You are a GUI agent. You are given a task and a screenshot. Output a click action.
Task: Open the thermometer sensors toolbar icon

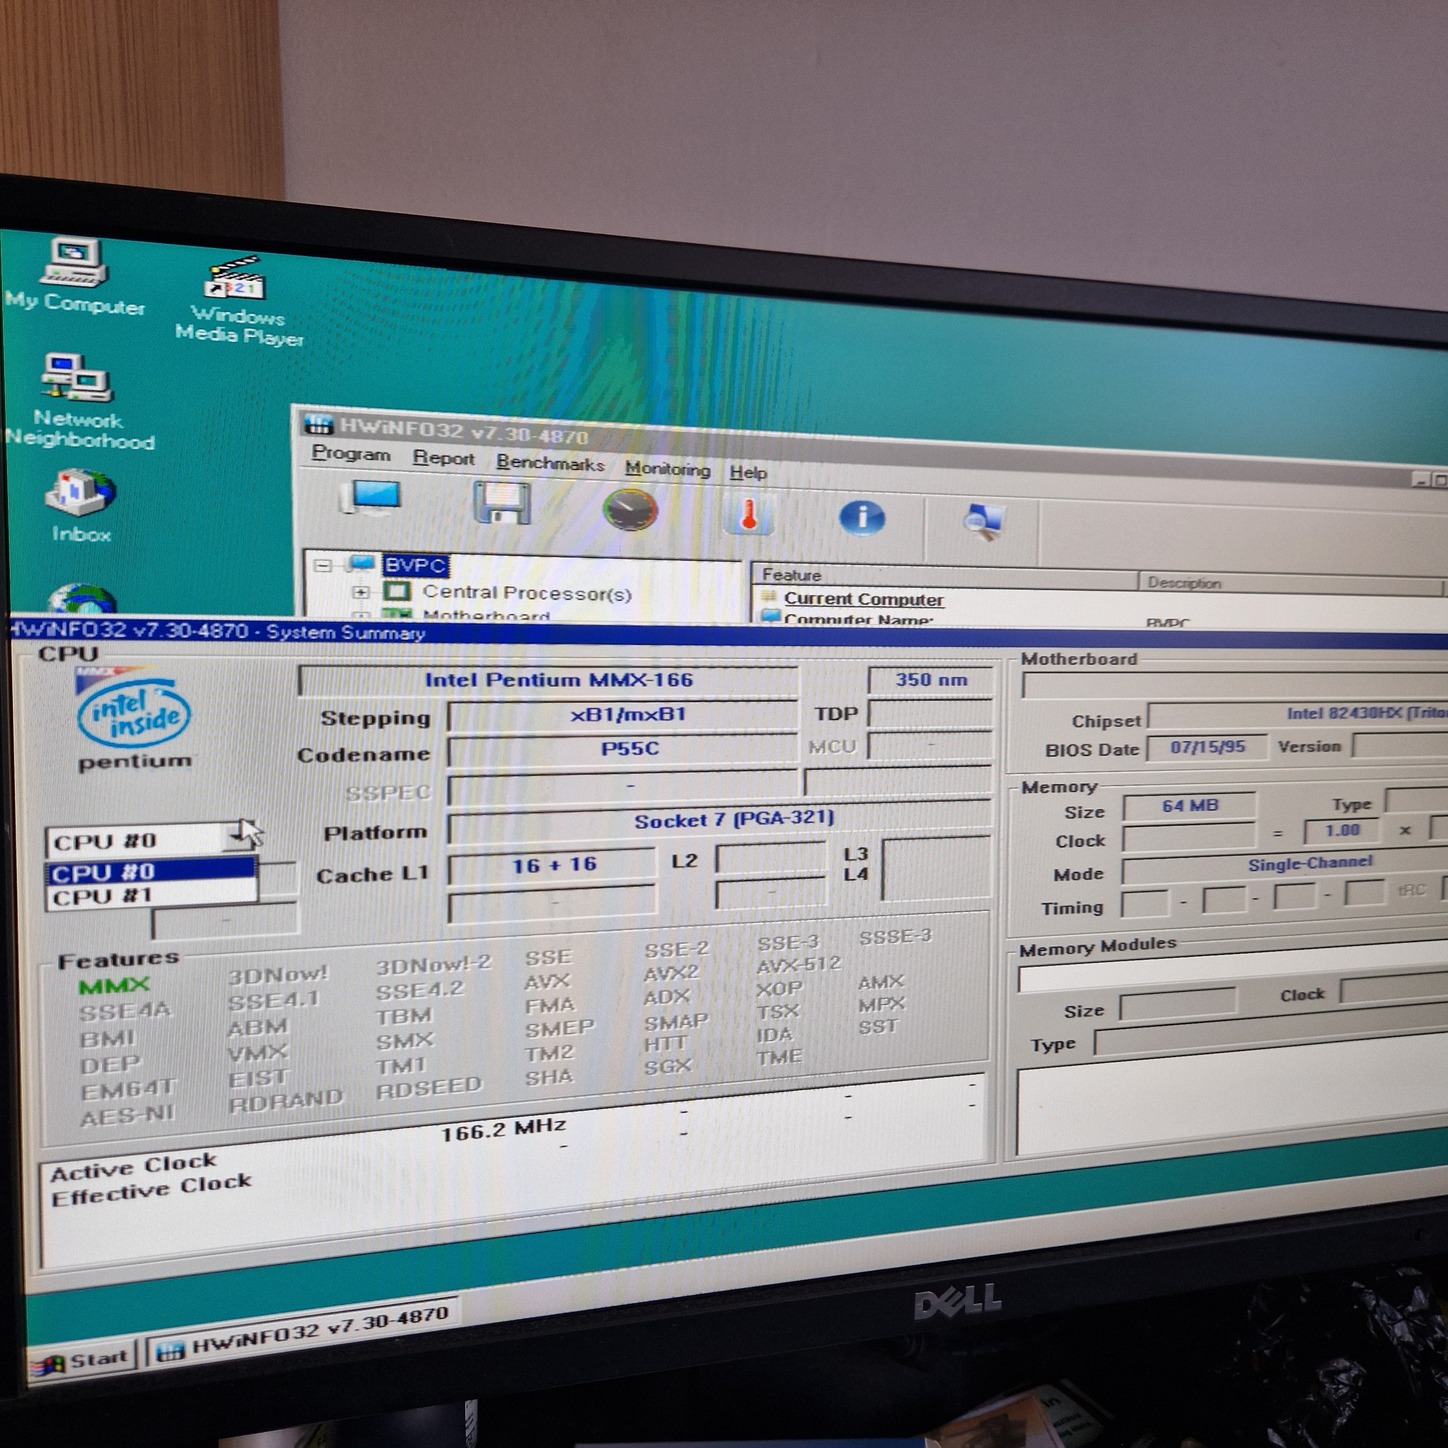[x=748, y=514]
